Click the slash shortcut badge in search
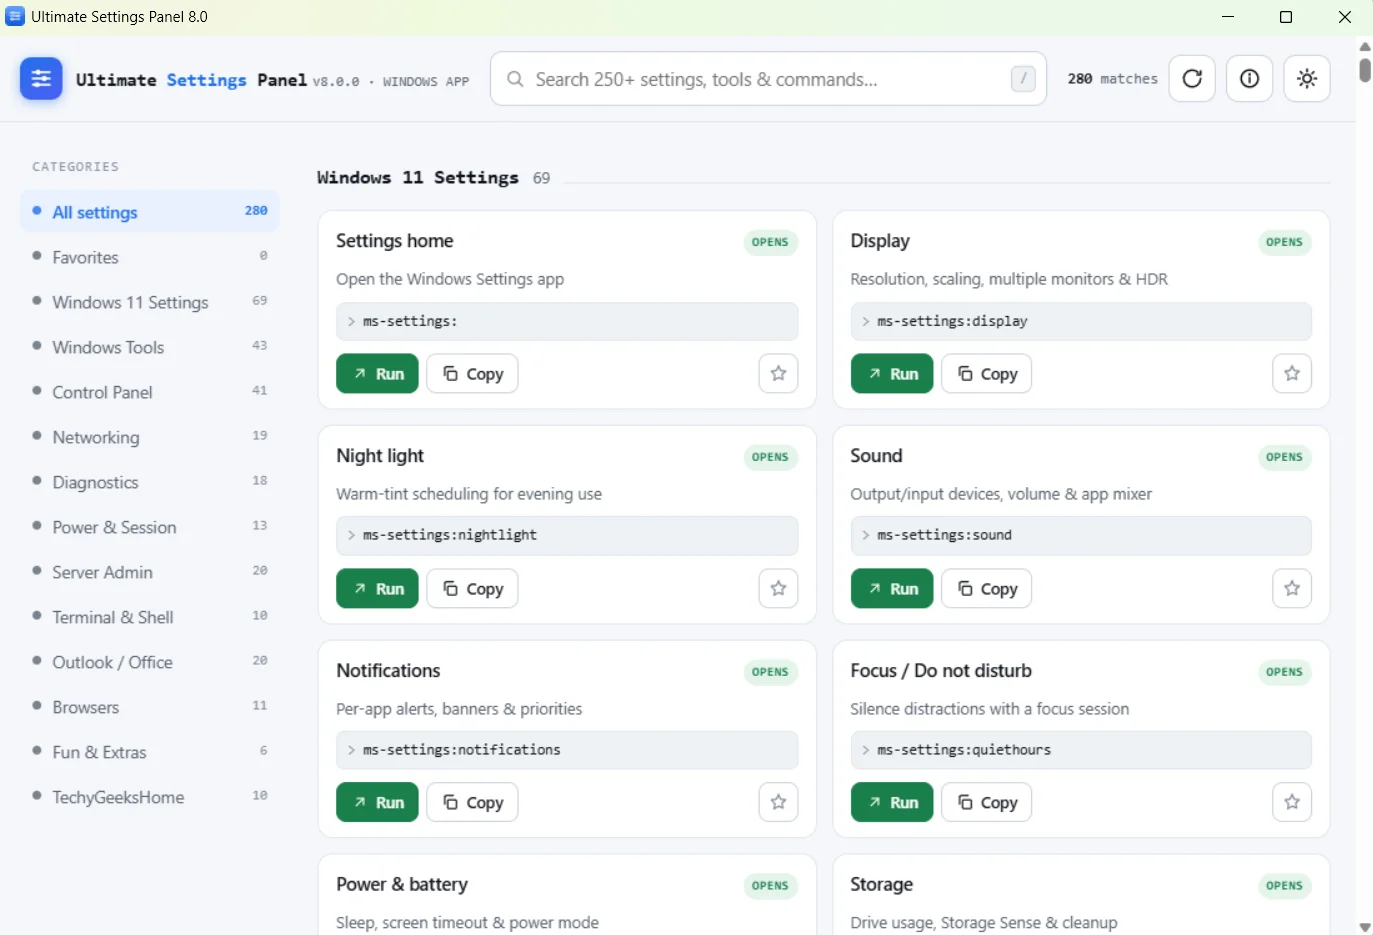The width and height of the screenshot is (1373, 935). (1023, 79)
